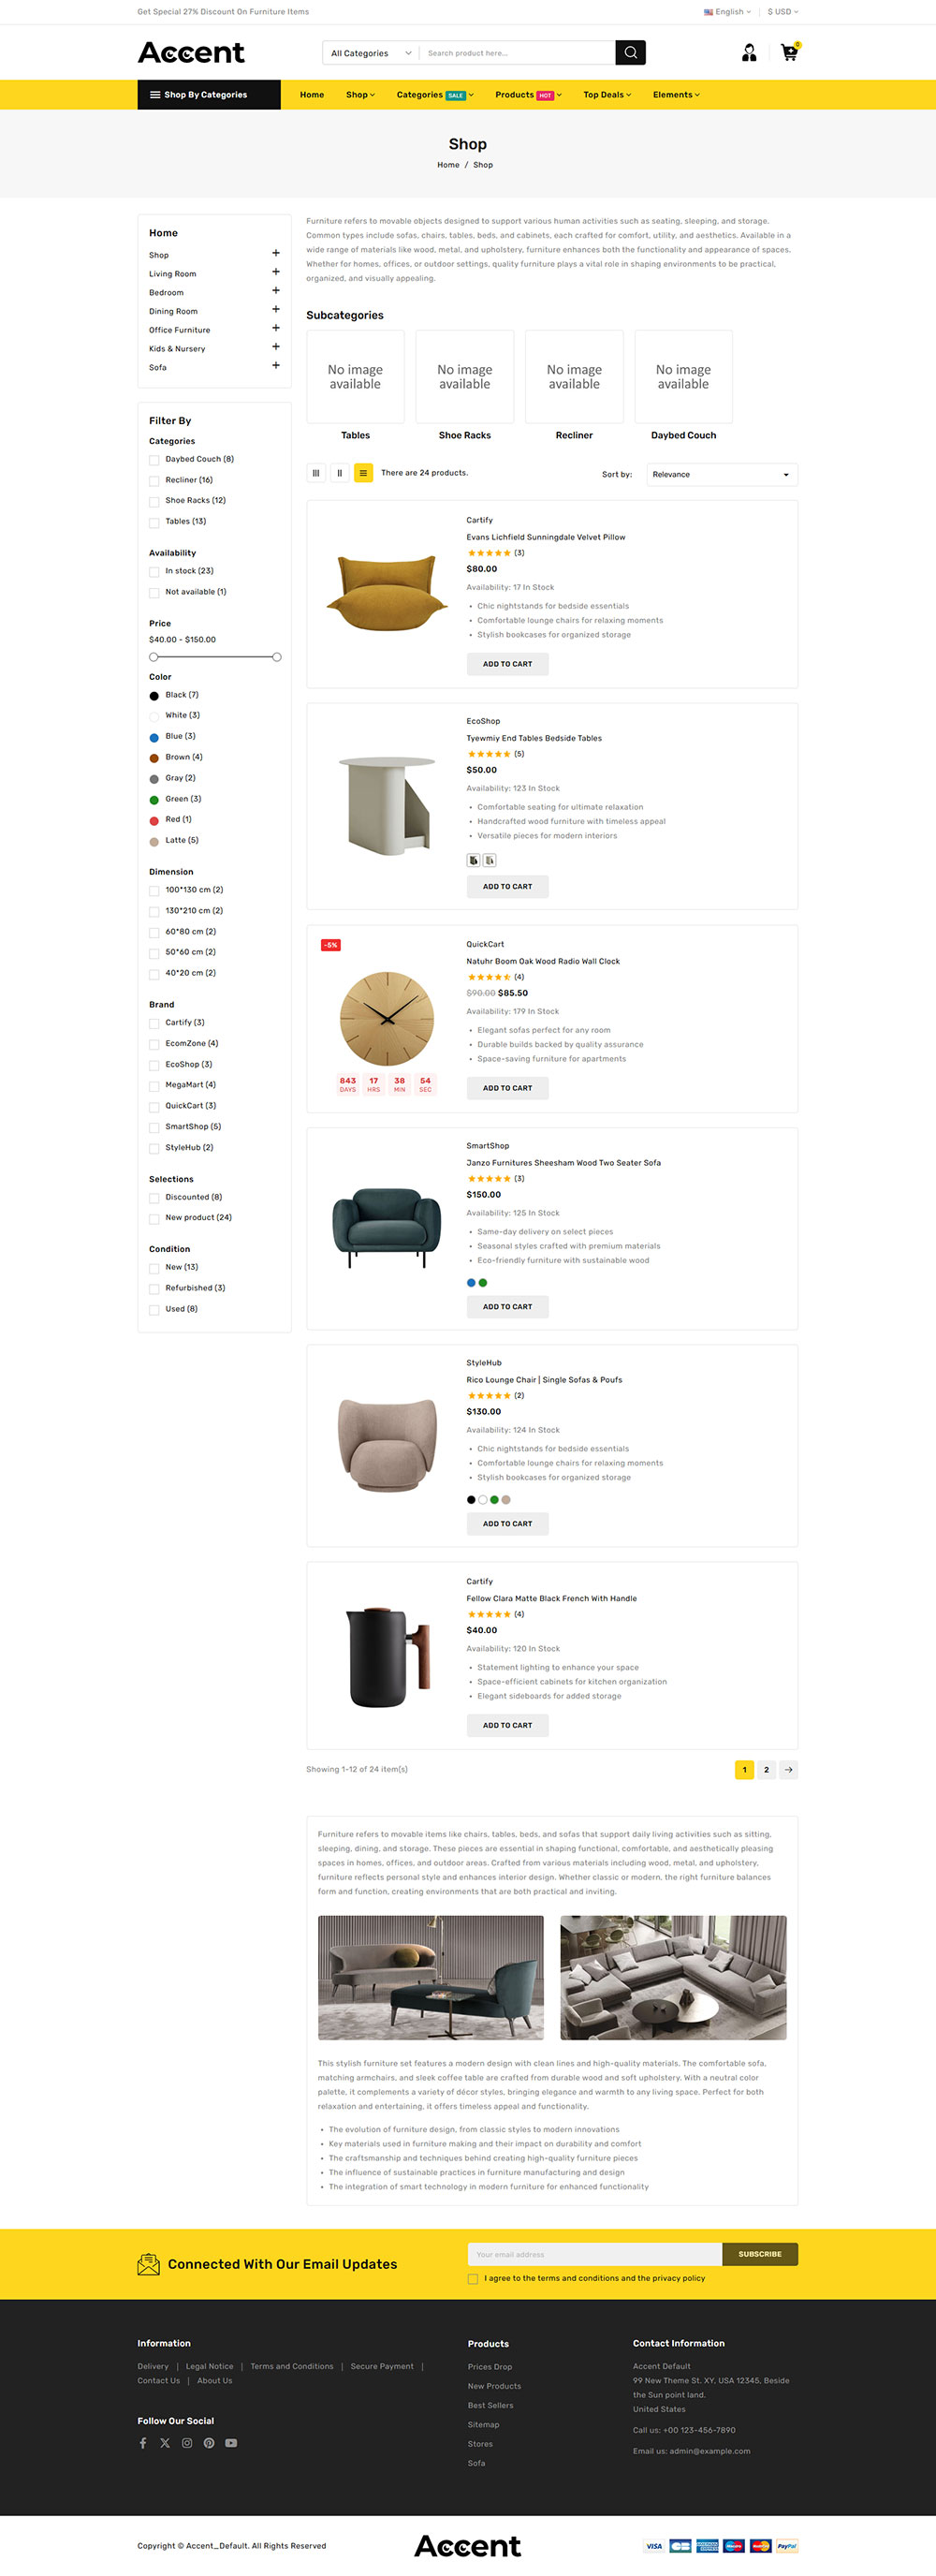Open the Top Deals menu
The height and width of the screenshot is (2576, 936).
point(608,95)
